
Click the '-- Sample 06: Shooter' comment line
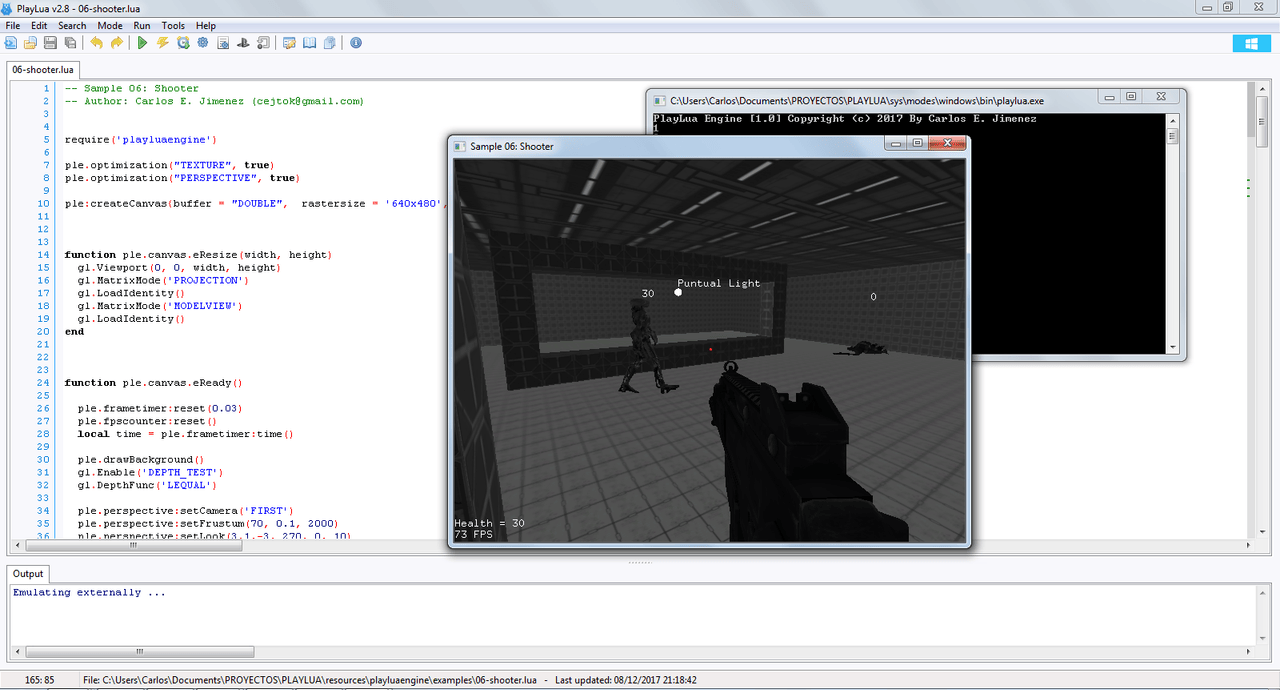coord(131,88)
